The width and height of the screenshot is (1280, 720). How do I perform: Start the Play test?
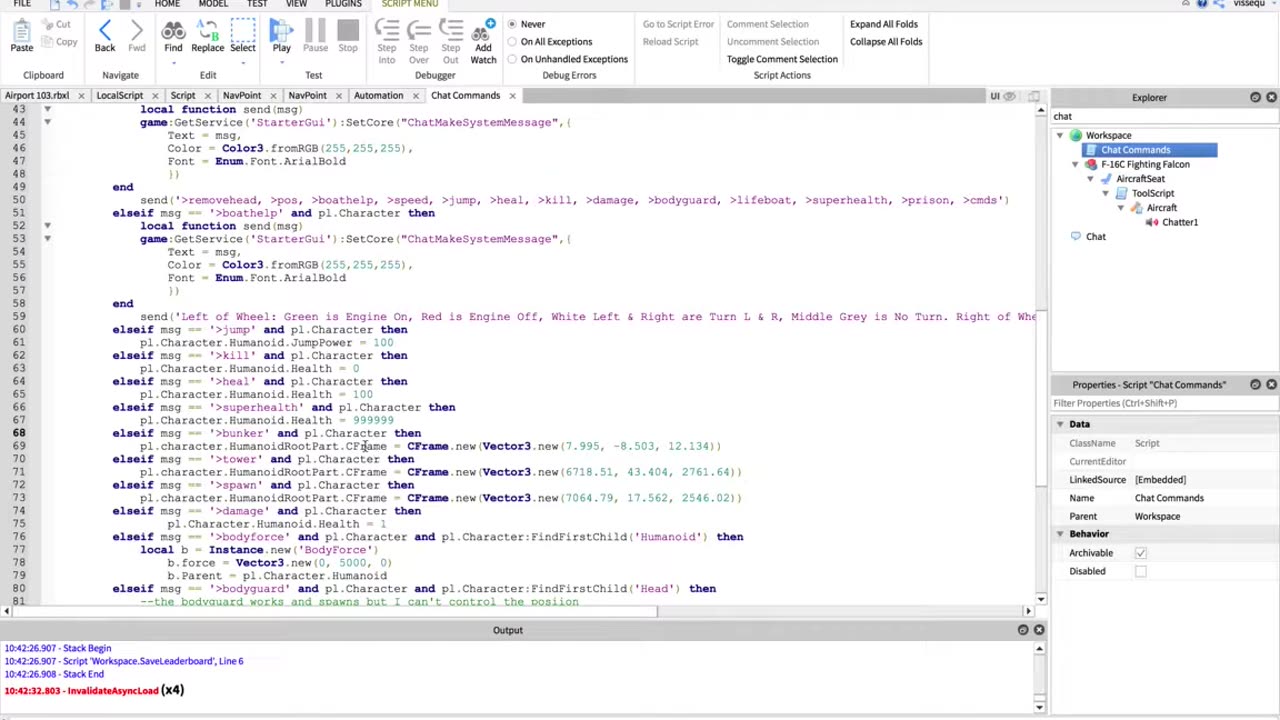tap(282, 38)
